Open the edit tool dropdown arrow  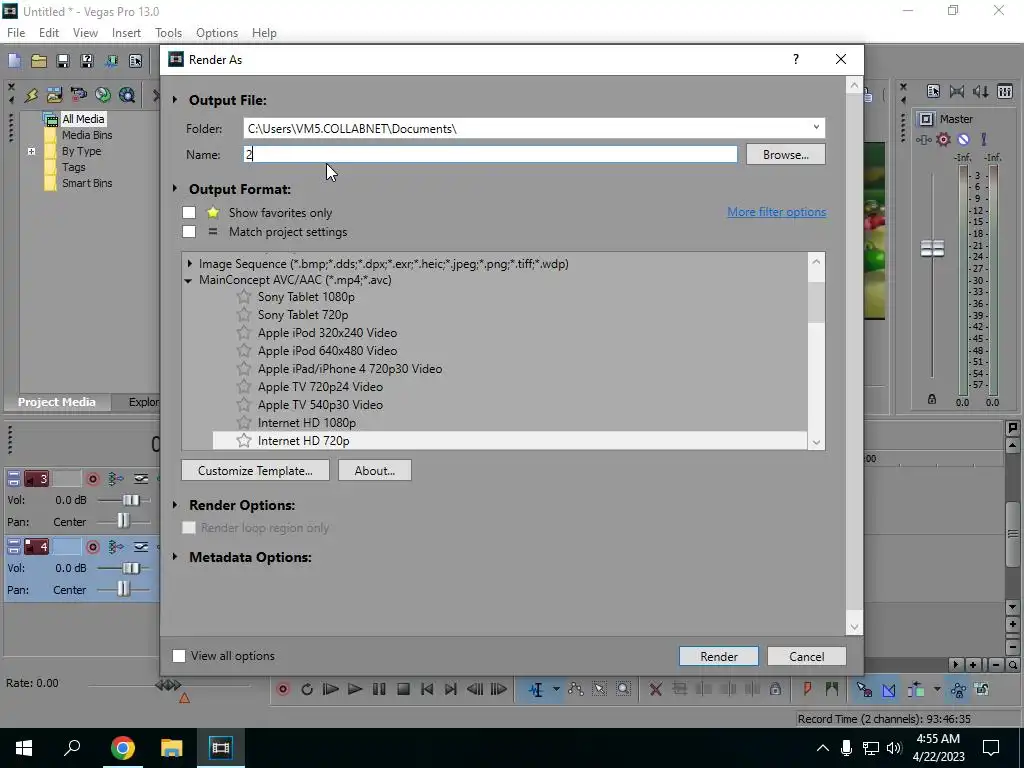pos(556,689)
